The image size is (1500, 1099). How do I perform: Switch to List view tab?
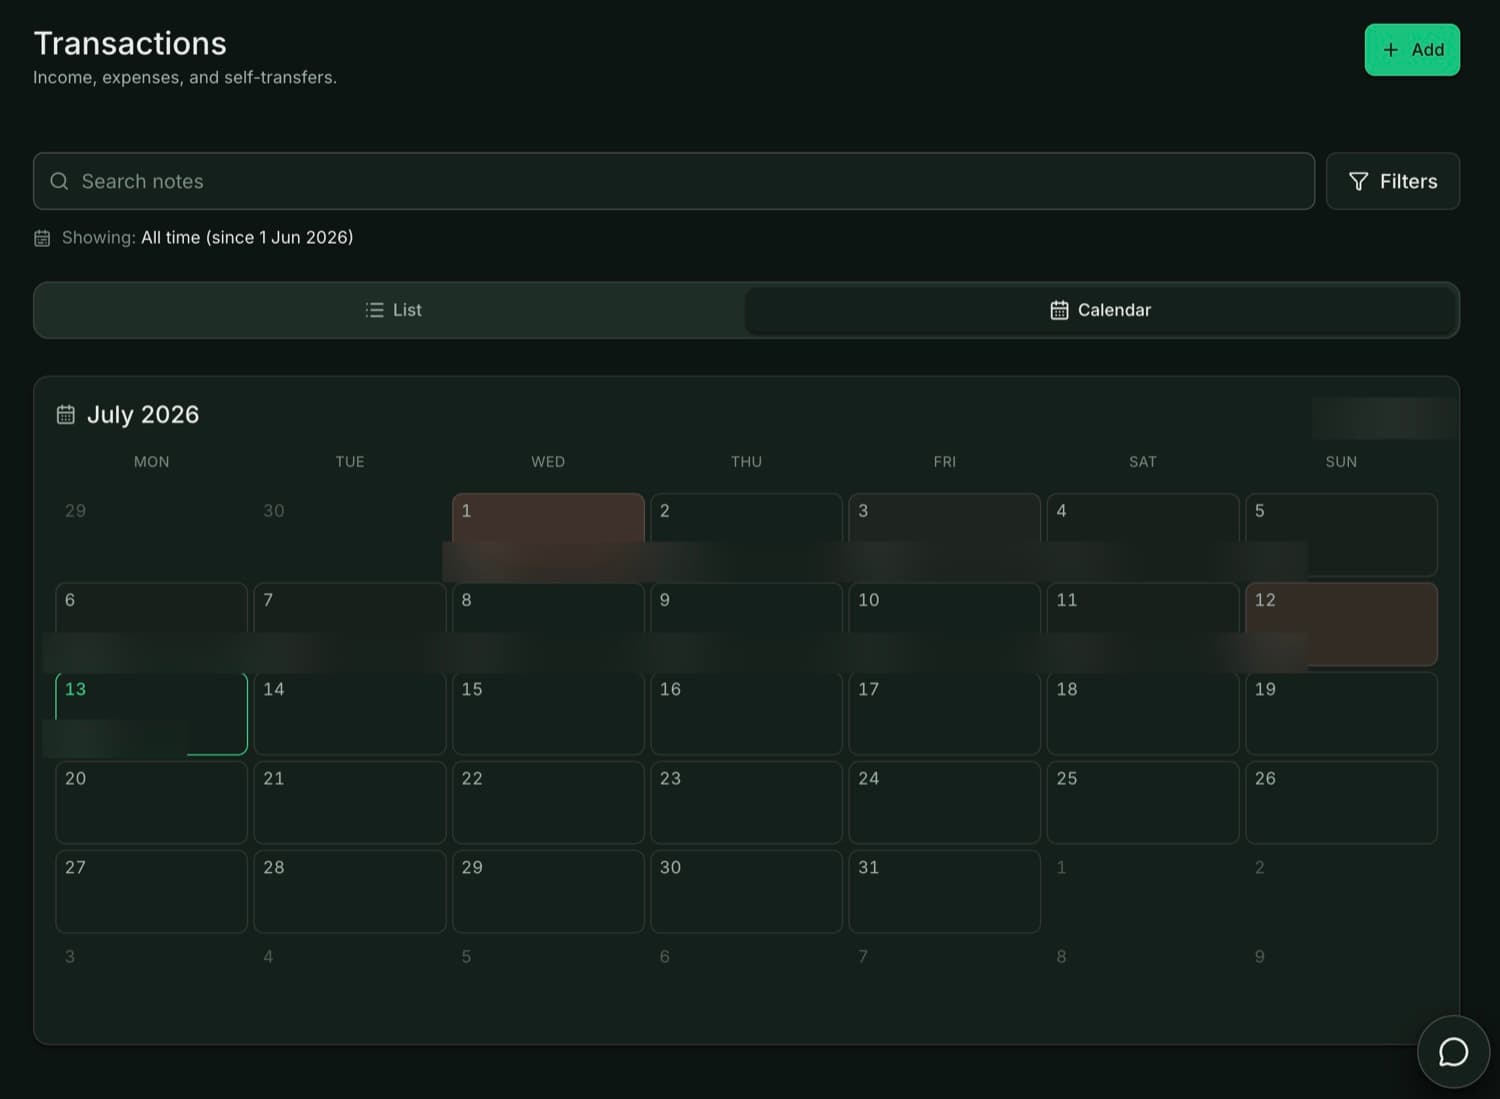(x=392, y=310)
